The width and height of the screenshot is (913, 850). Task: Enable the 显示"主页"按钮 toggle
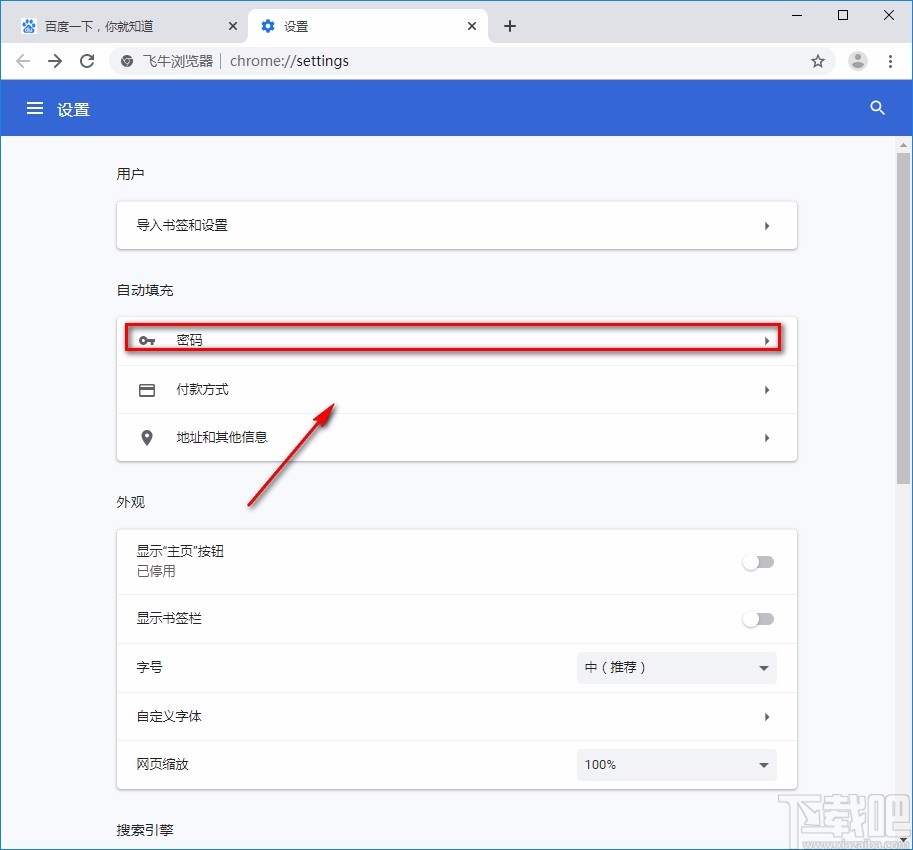pyautogui.click(x=757, y=562)
